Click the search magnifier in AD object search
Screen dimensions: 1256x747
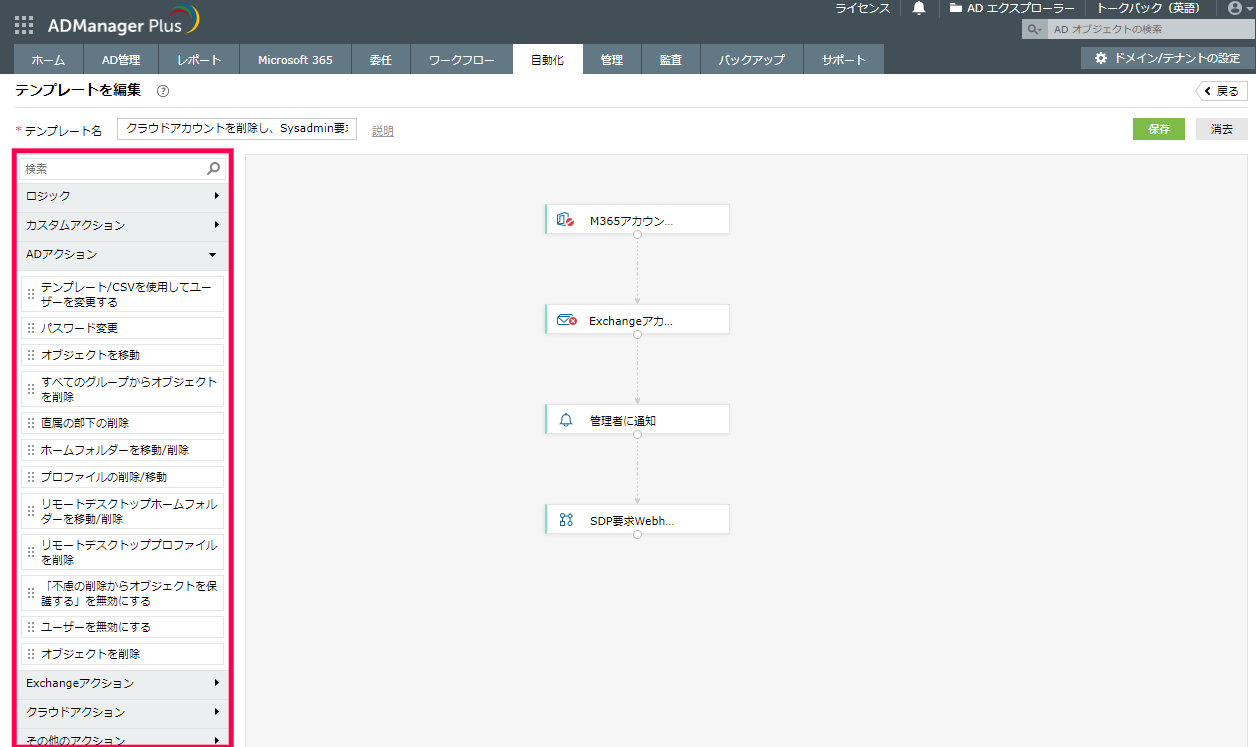1032,30
